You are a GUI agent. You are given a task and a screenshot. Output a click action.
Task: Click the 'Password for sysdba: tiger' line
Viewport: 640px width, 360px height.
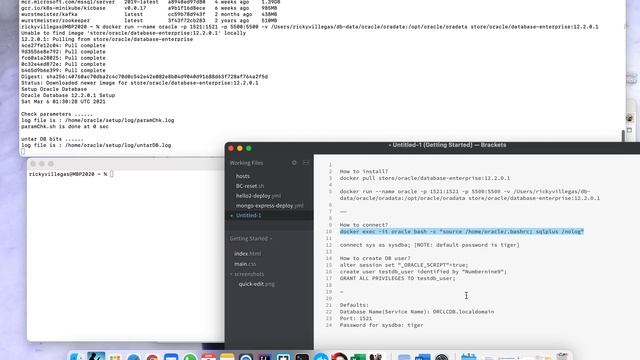[x=381, y=325]
